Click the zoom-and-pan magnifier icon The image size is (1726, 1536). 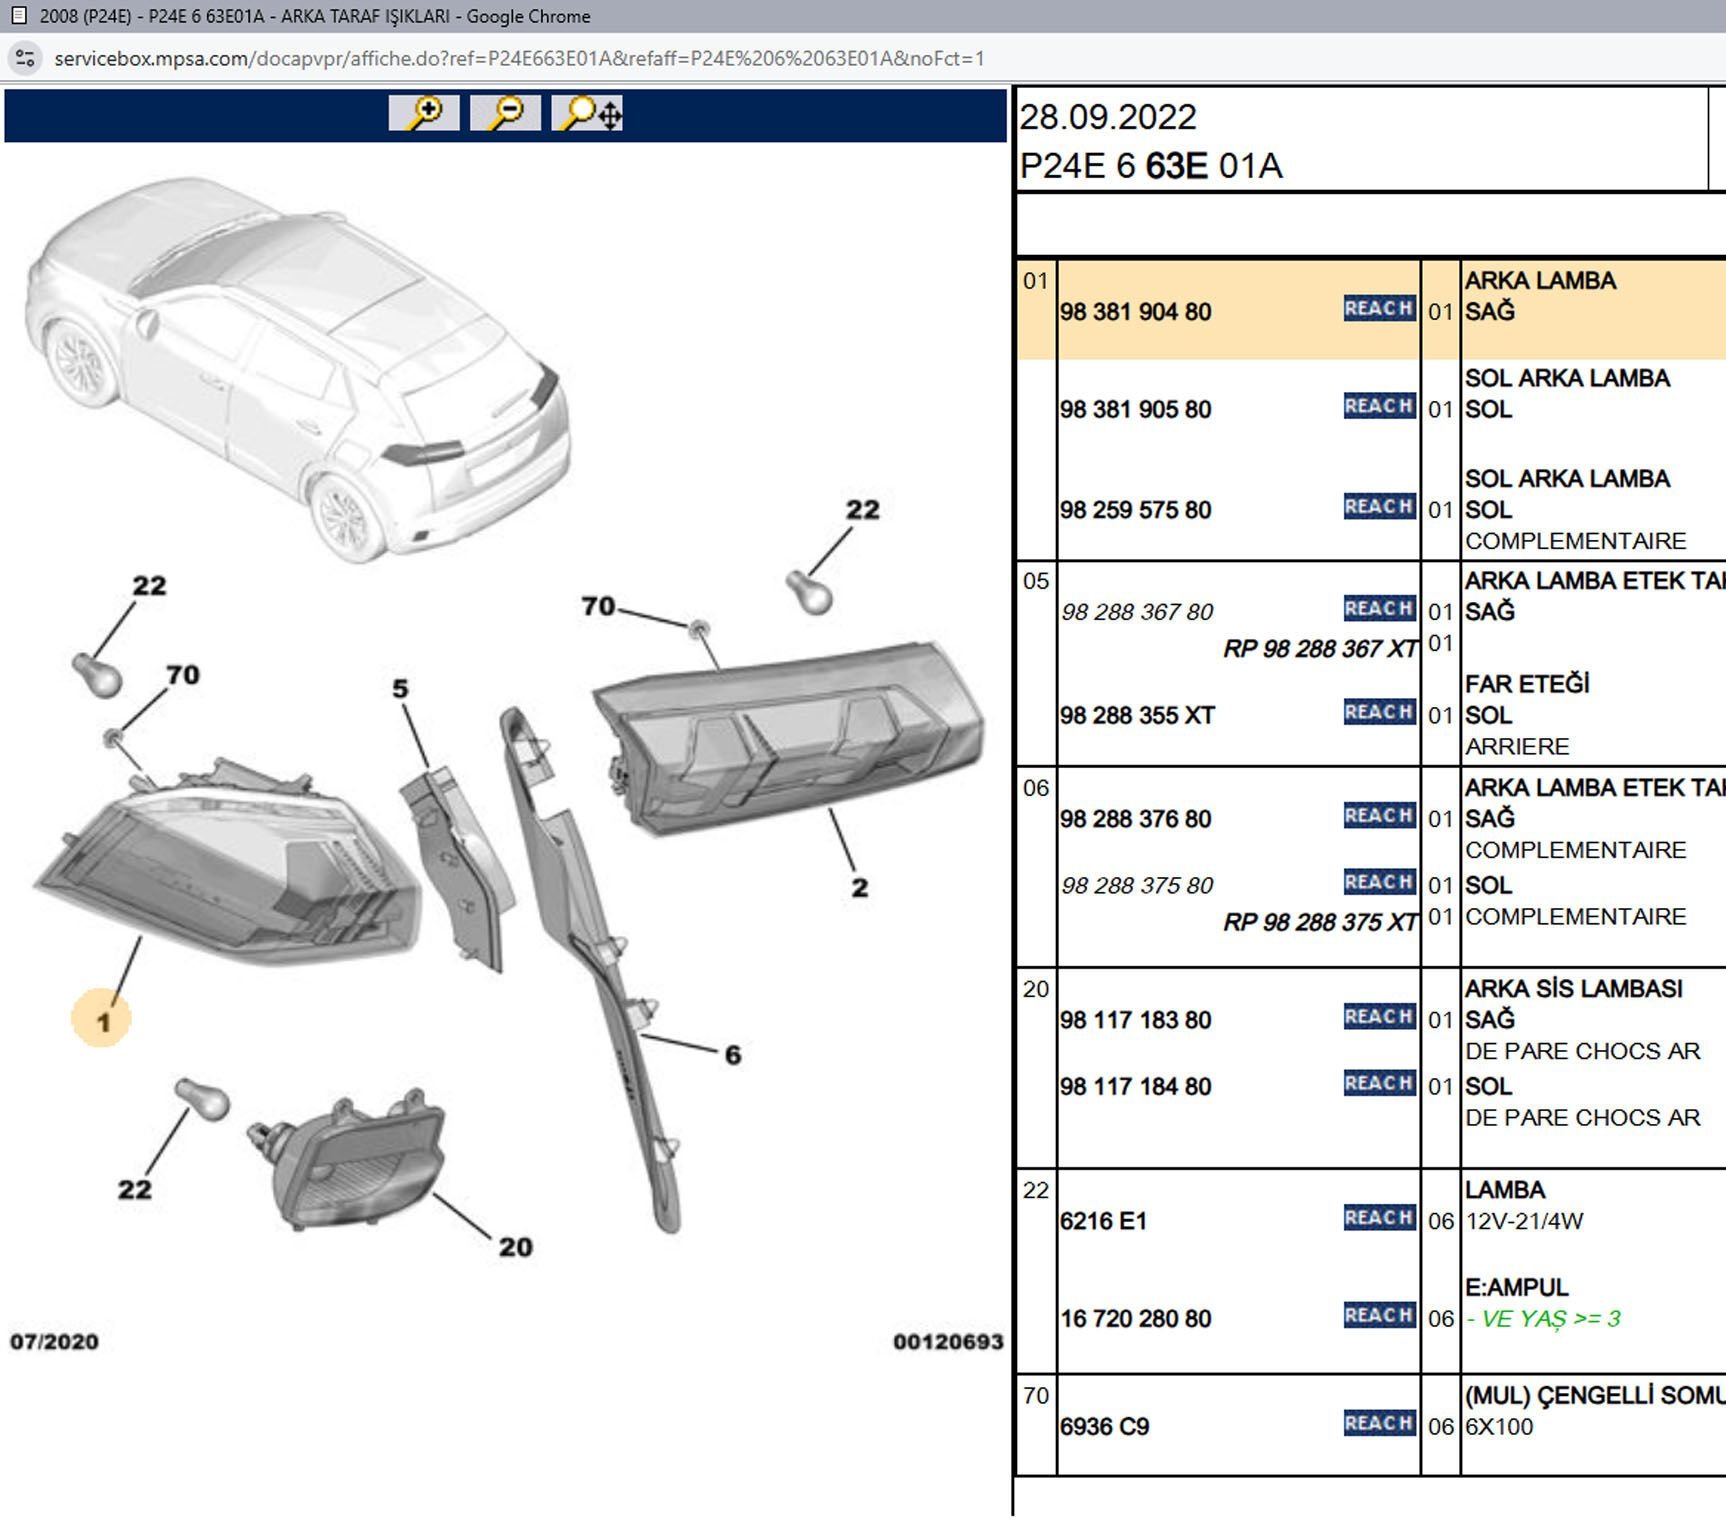[588, 113]
